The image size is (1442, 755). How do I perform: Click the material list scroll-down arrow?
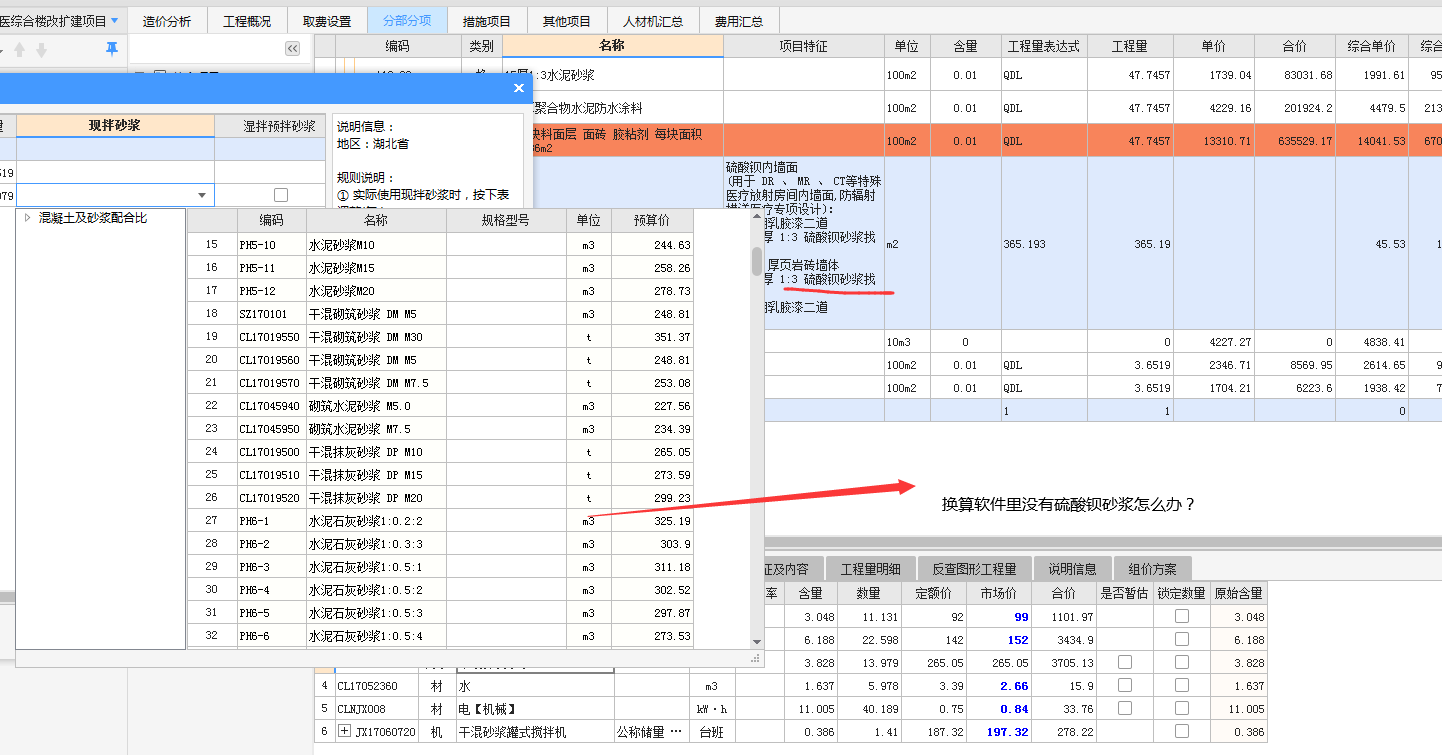[758, 640]
